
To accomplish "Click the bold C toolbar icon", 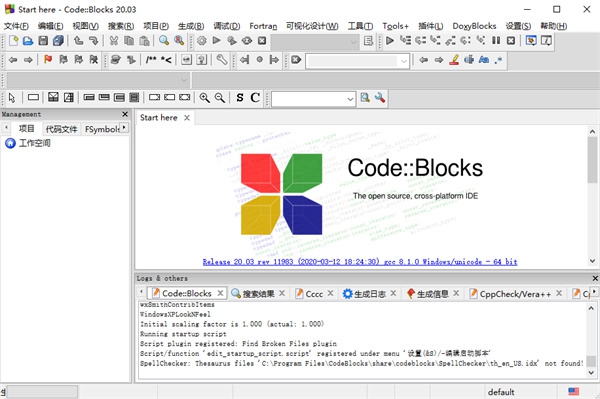I will tap(255, 98).
